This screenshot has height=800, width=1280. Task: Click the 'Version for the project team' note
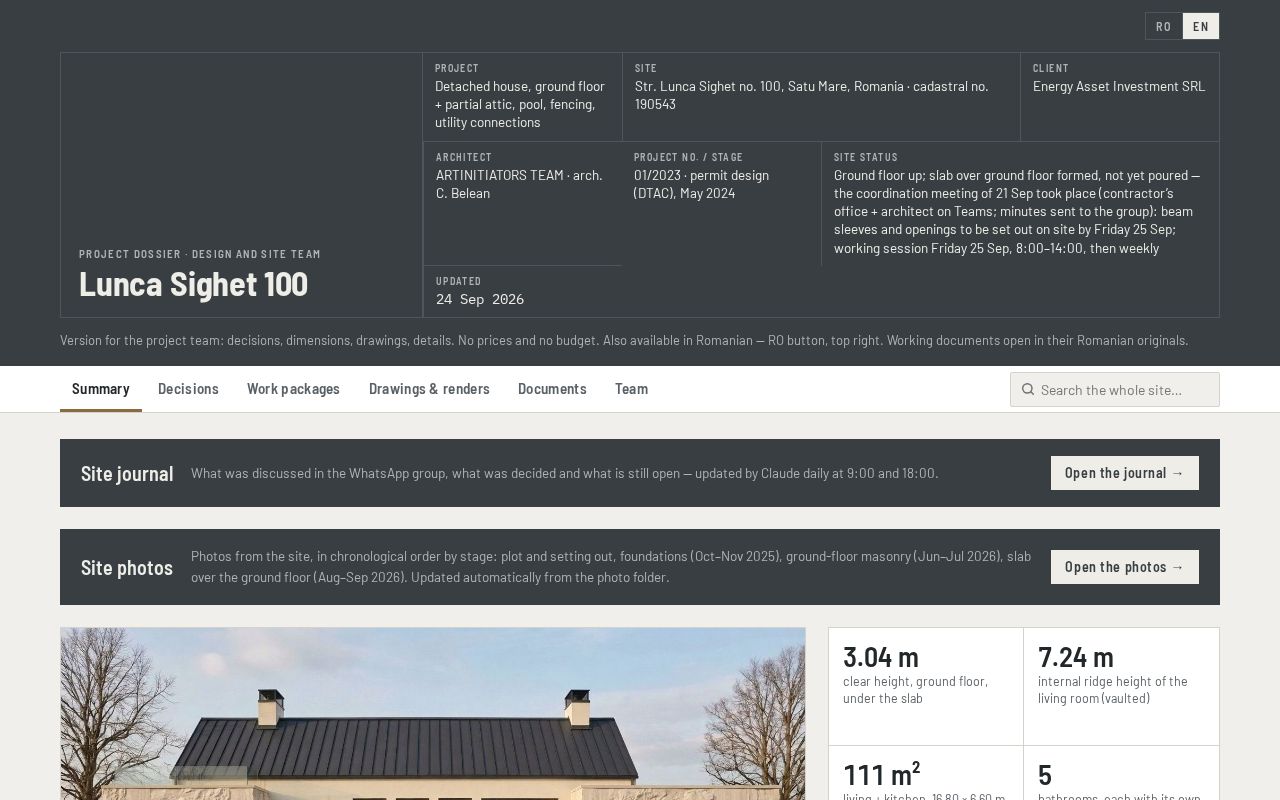click(x=624, y=340)
